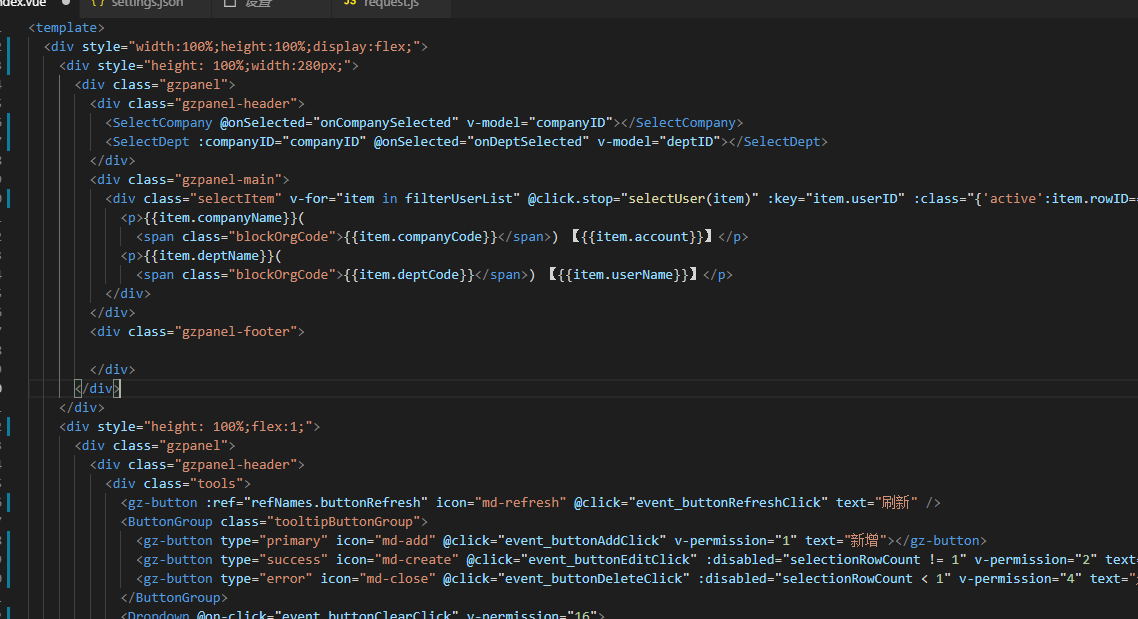Click the md-add icon value
The width and height of the screenshot is (1138, 619).
tap(405, 541)
